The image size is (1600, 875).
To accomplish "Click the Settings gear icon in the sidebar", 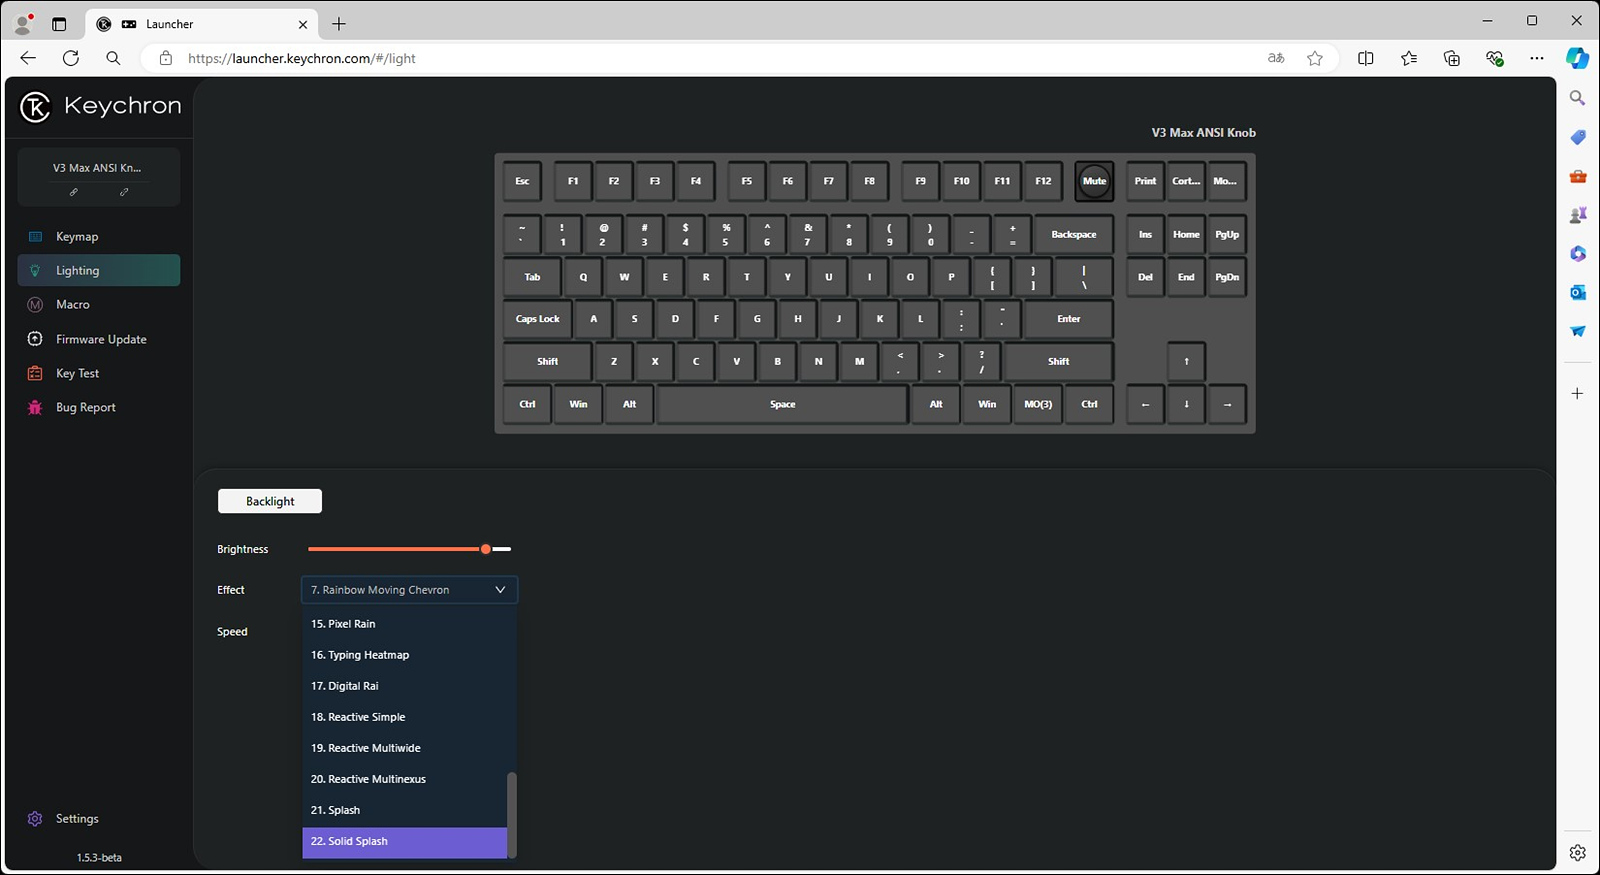I will 35,818.
